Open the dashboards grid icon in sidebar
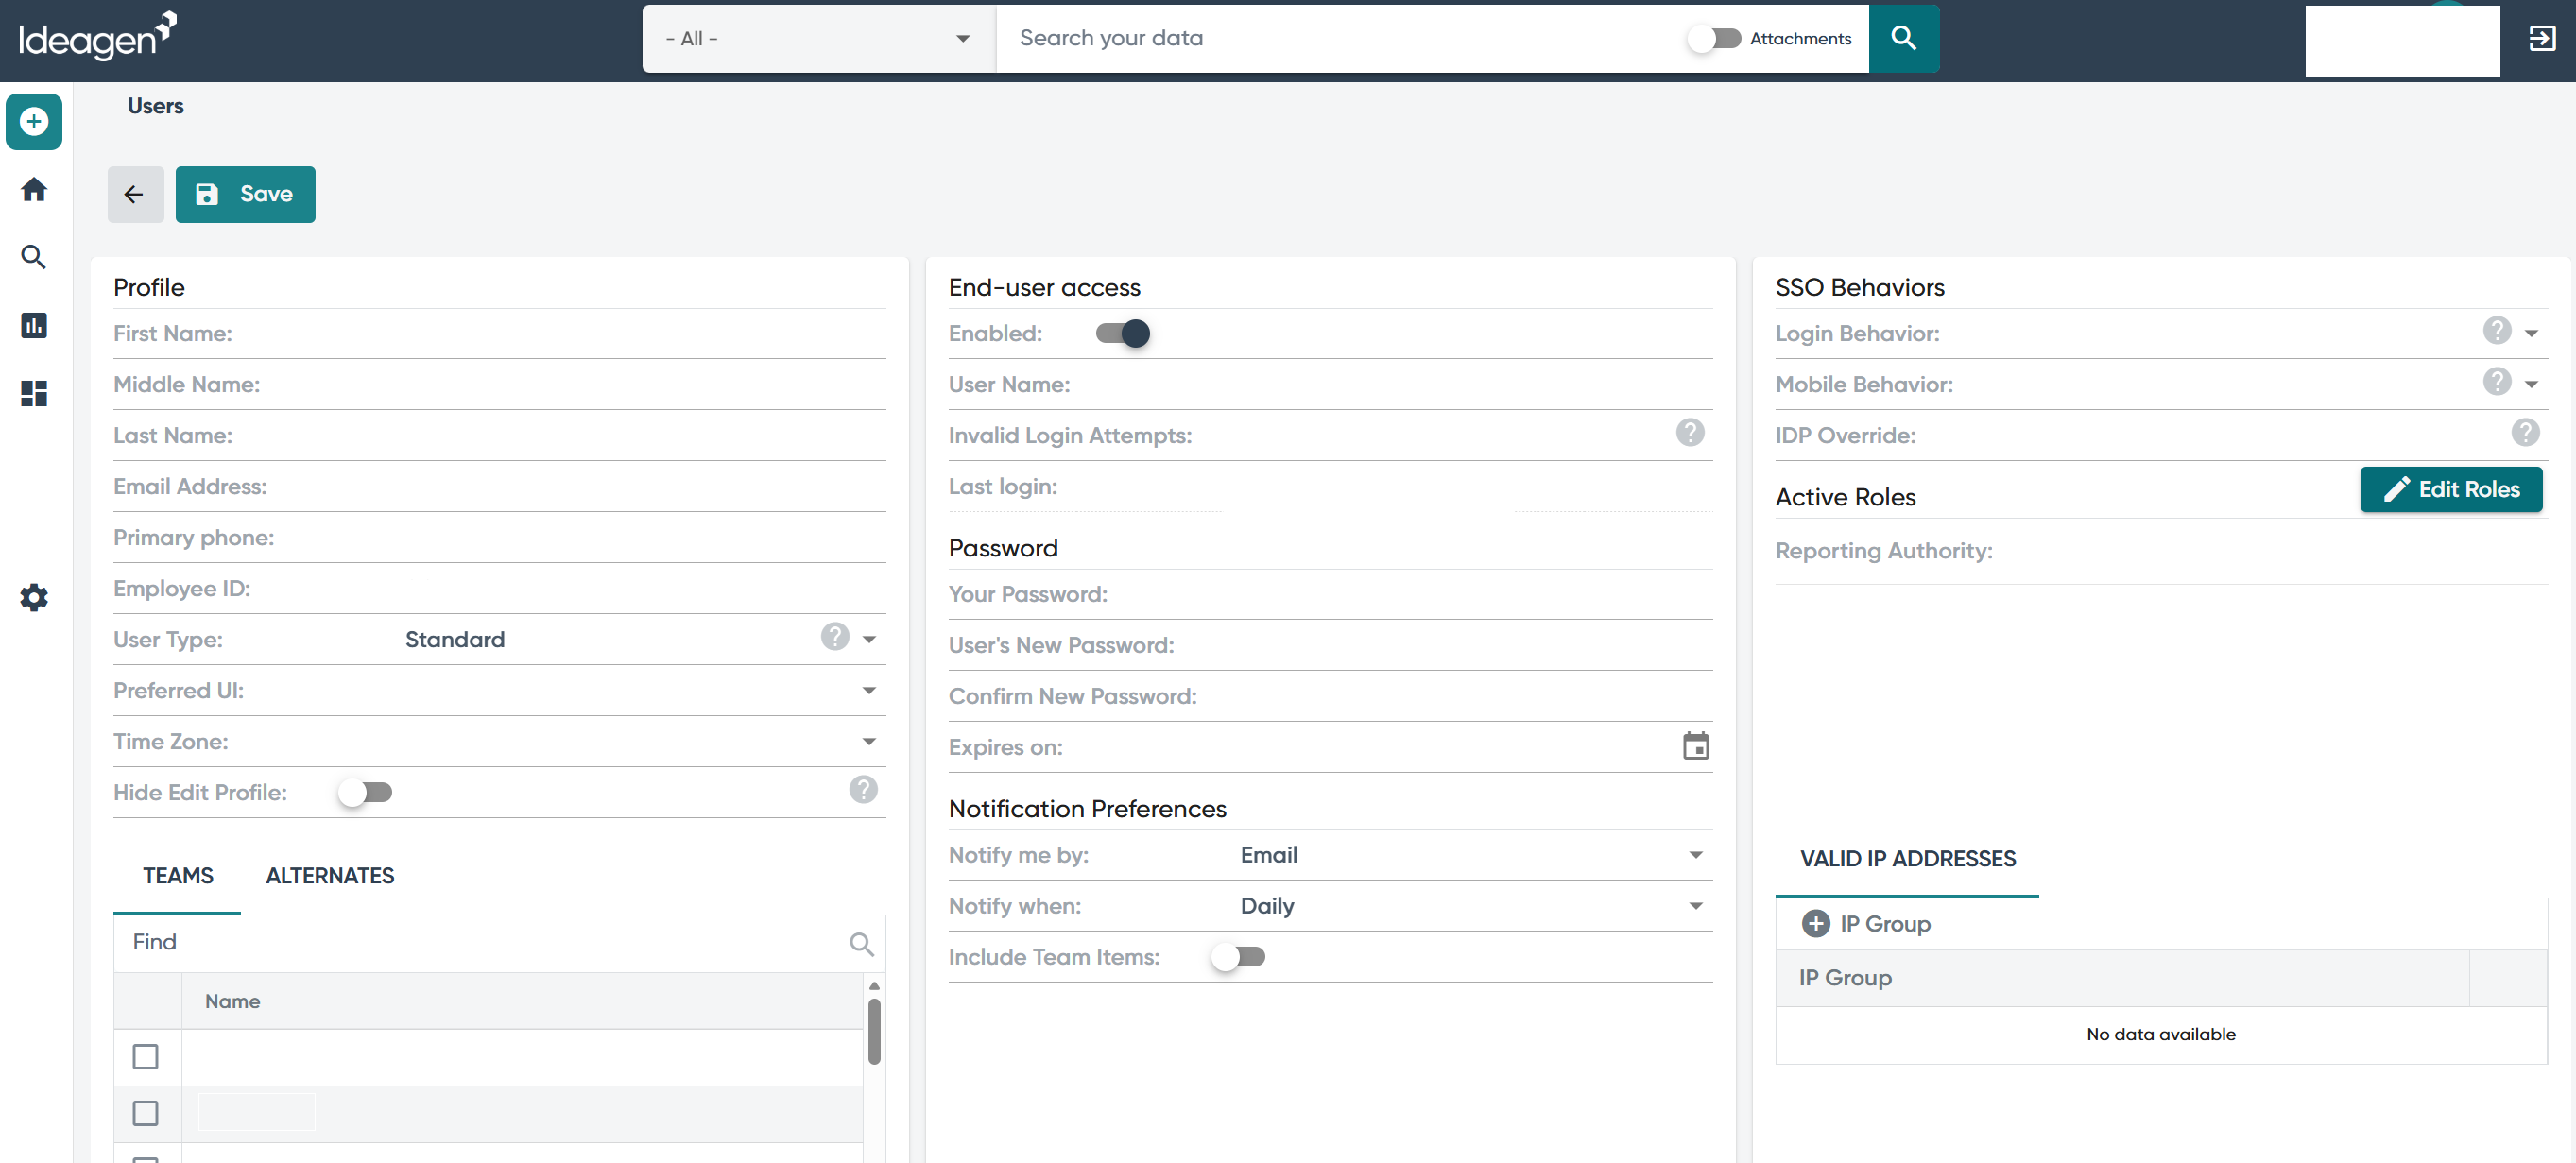2576x1163 pixels. pyautogui.click(x=34, y=393)
